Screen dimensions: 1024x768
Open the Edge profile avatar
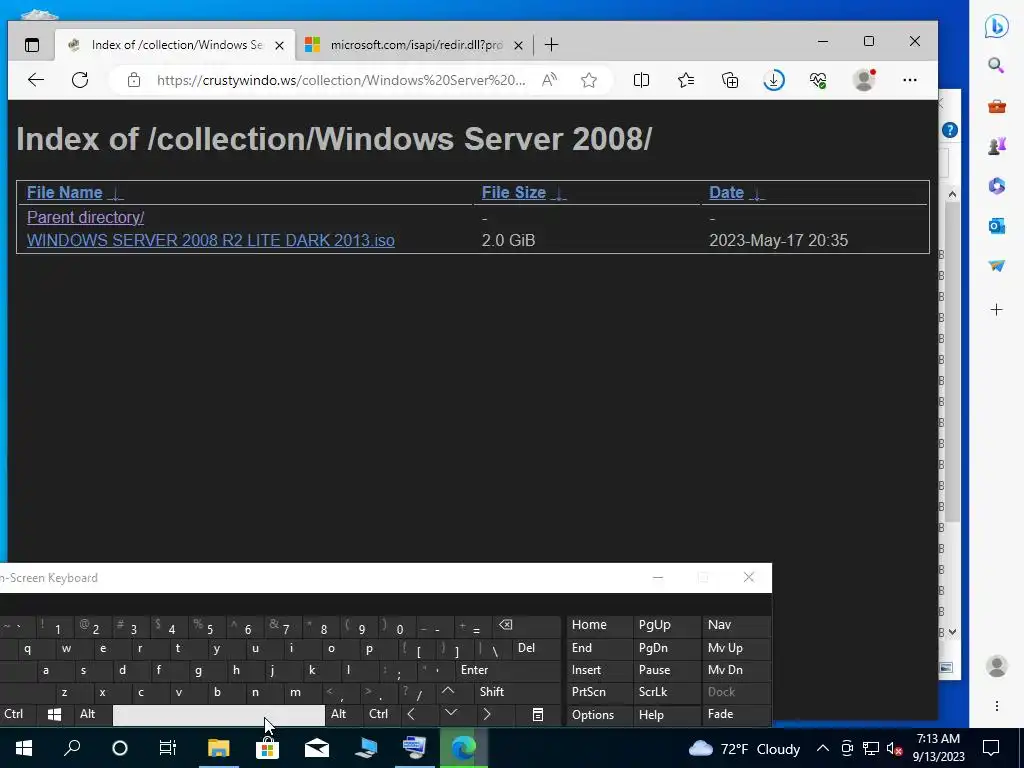[x=864, y=80]
